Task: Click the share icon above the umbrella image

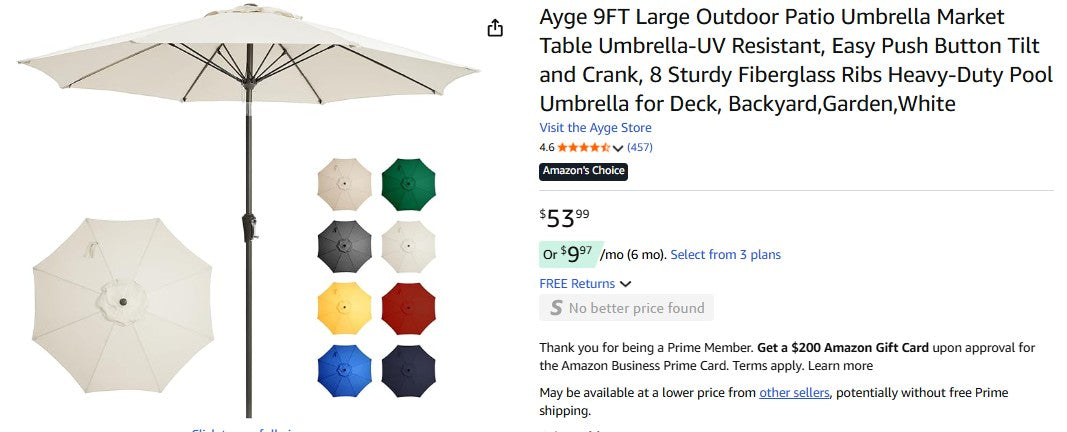Action: tap(495, 28)
